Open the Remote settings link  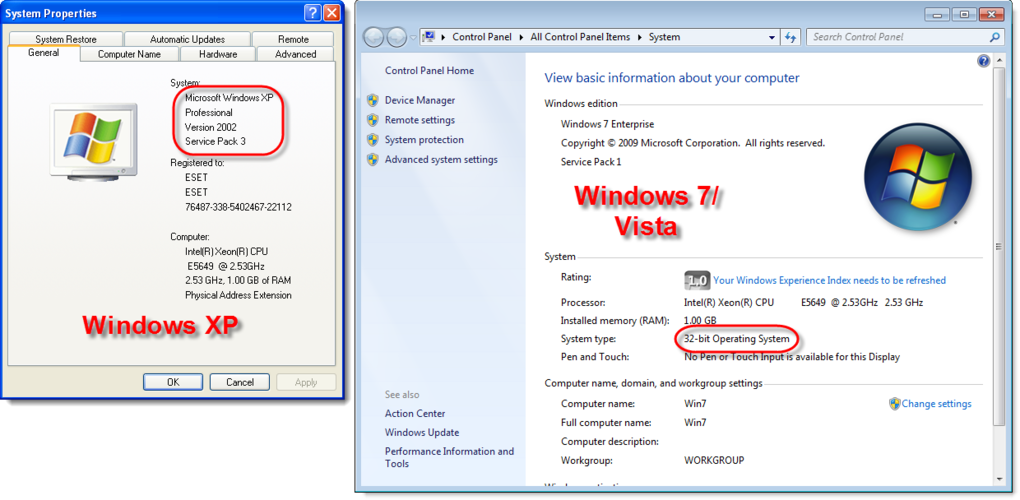point(420,120)
